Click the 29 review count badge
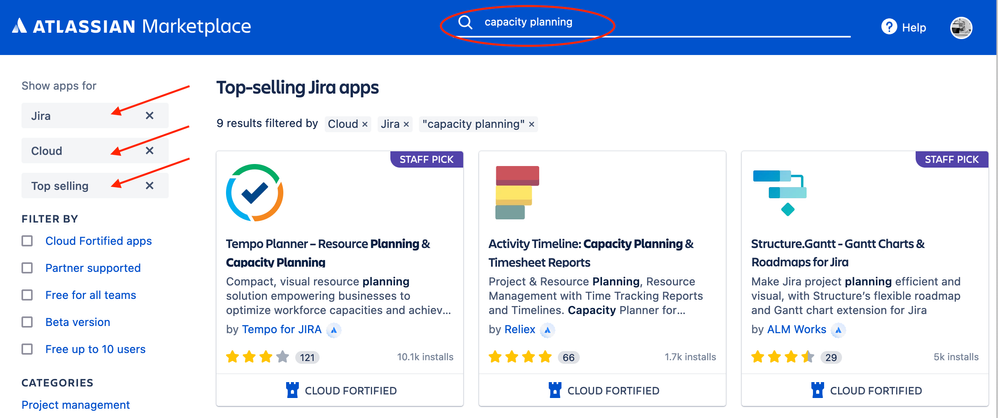 [831, 358]
